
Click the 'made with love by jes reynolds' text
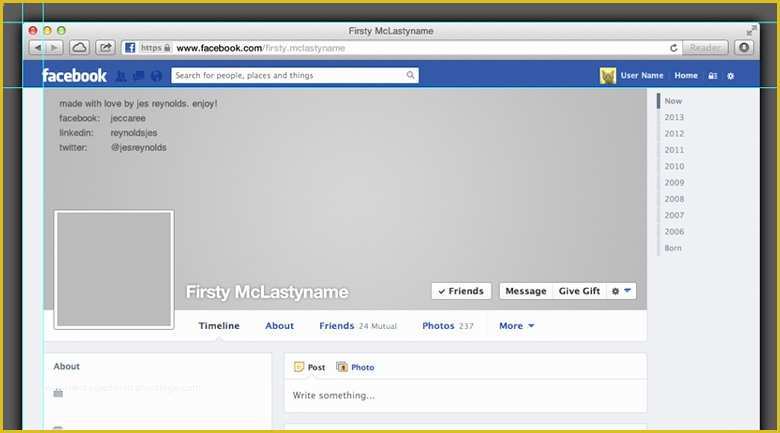point(138,104)
